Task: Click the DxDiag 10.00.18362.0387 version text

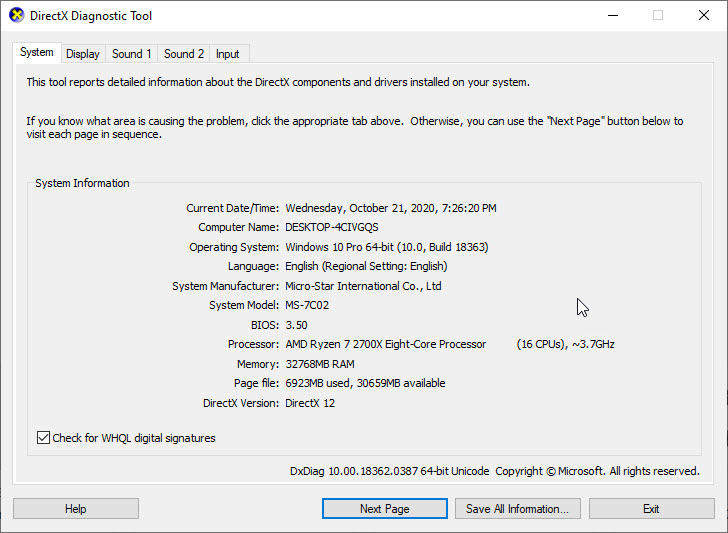Action: (390, 471)
